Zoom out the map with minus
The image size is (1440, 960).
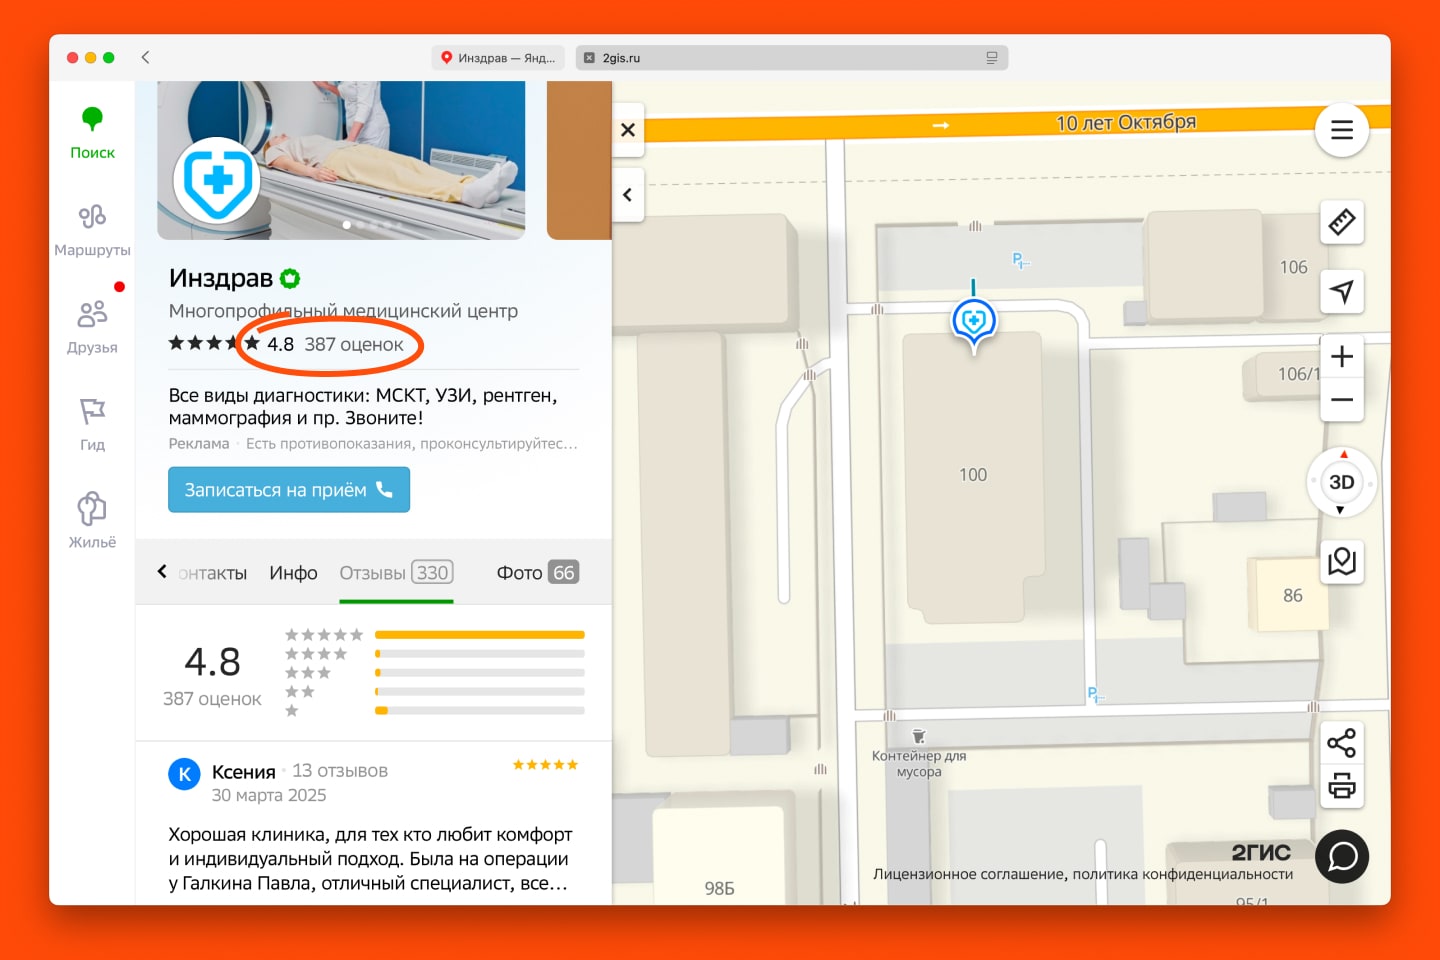coord(1342,400)
